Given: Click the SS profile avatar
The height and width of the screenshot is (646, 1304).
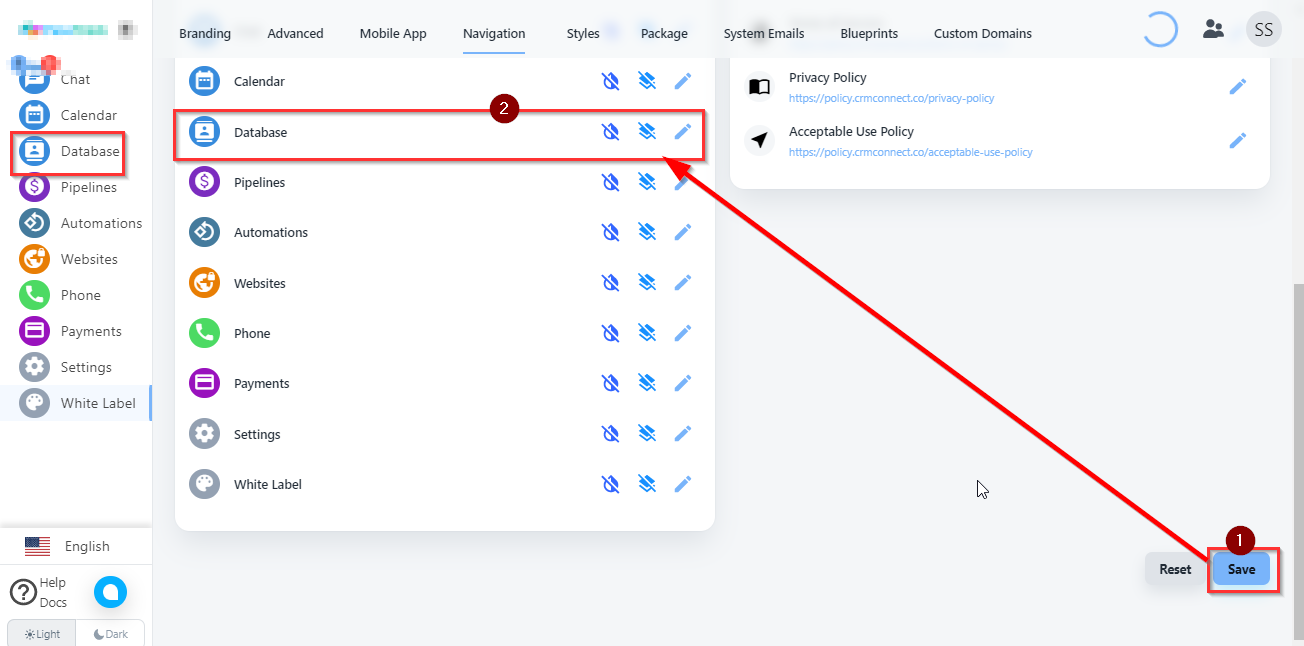Looking at the screenshot, I should point(1263,29).
